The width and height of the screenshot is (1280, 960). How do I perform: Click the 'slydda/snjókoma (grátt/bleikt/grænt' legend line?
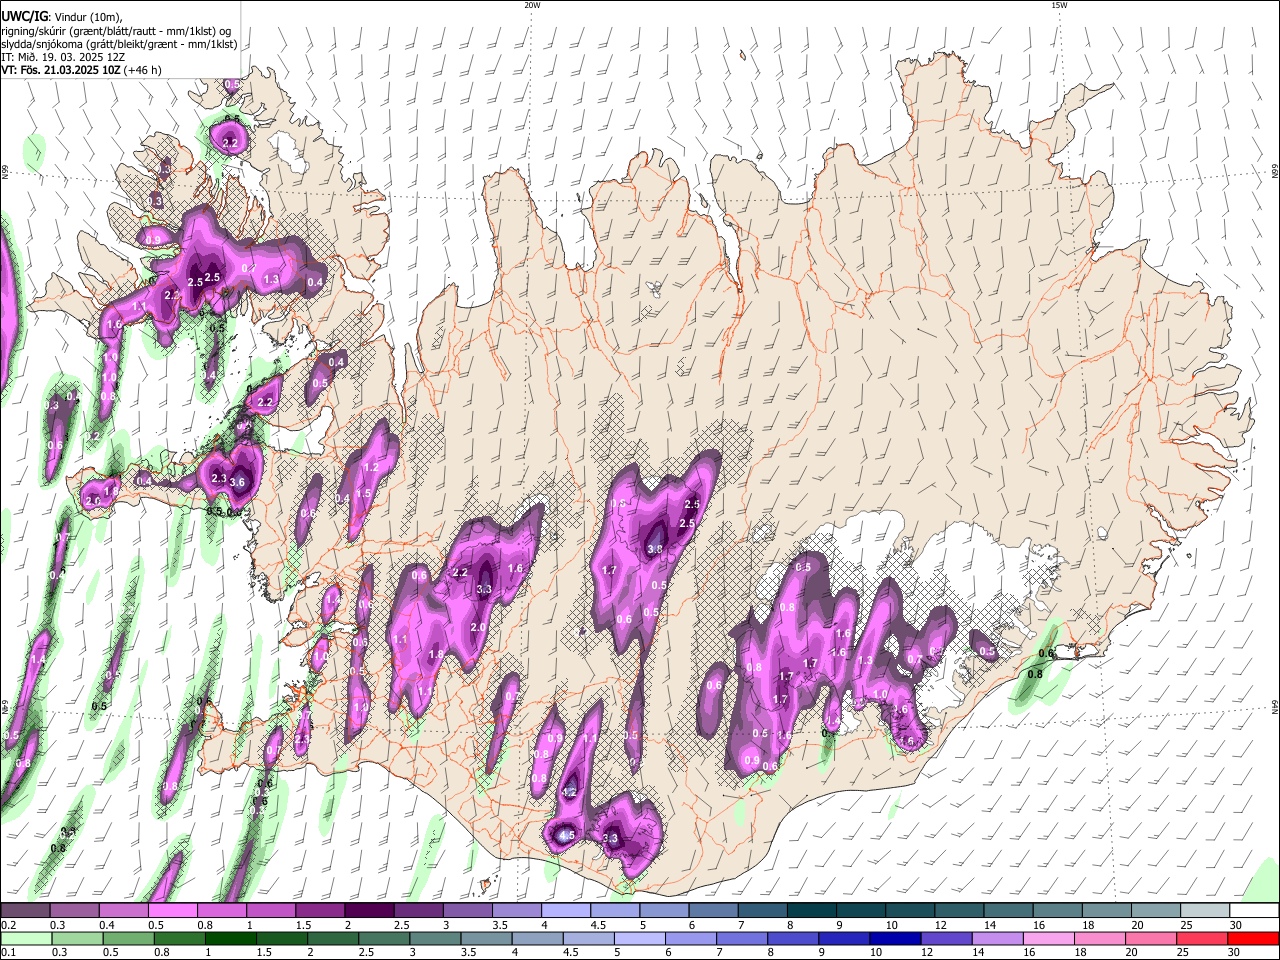coord(119,44)
